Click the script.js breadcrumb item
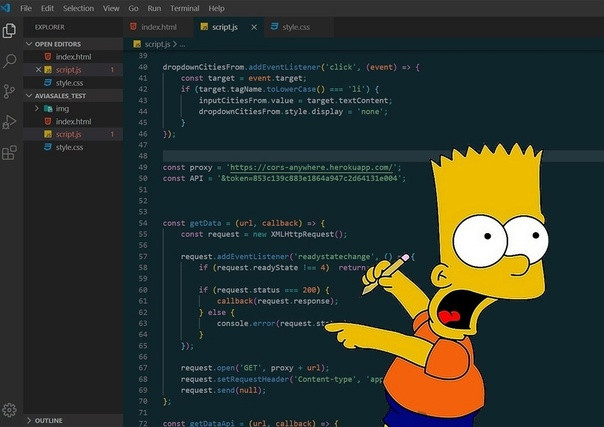The height and width of the screenshot is (427, 604). [x=157, y=44]
